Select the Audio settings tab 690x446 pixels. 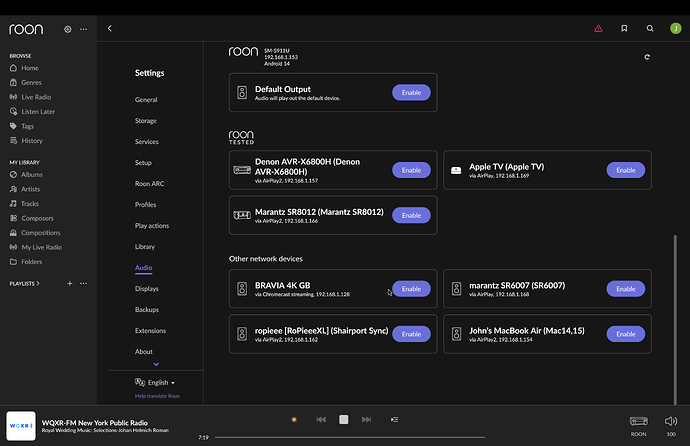coord(143,268)
